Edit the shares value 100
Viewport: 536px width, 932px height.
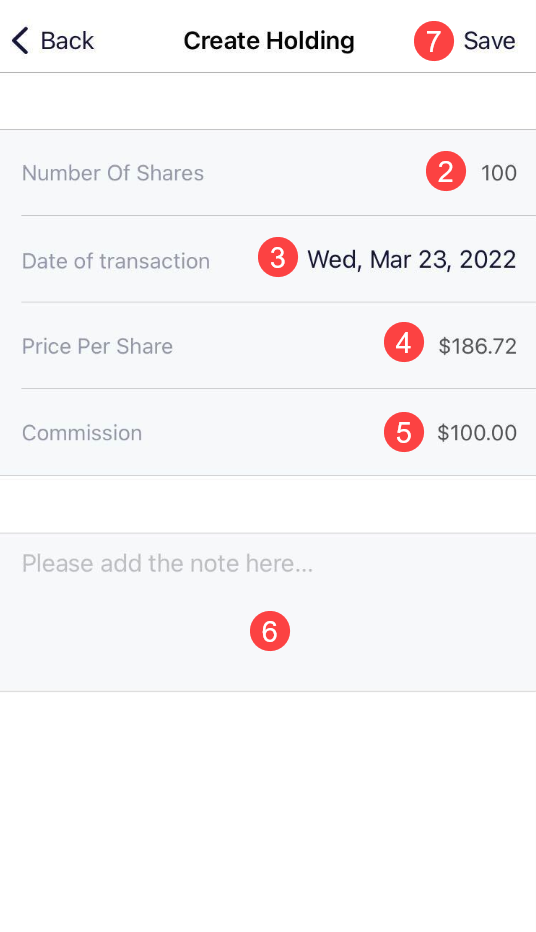[499, 173]
